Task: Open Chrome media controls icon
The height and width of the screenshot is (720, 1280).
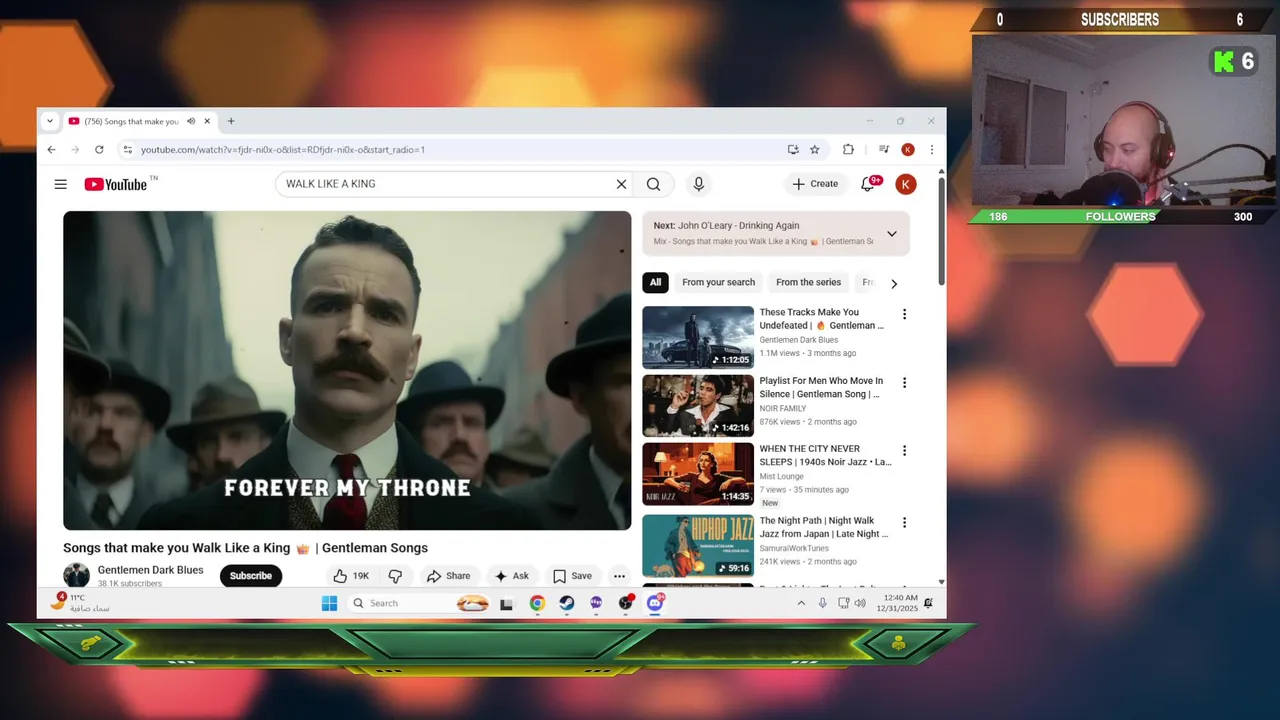Action: click(x=883, y=150)
